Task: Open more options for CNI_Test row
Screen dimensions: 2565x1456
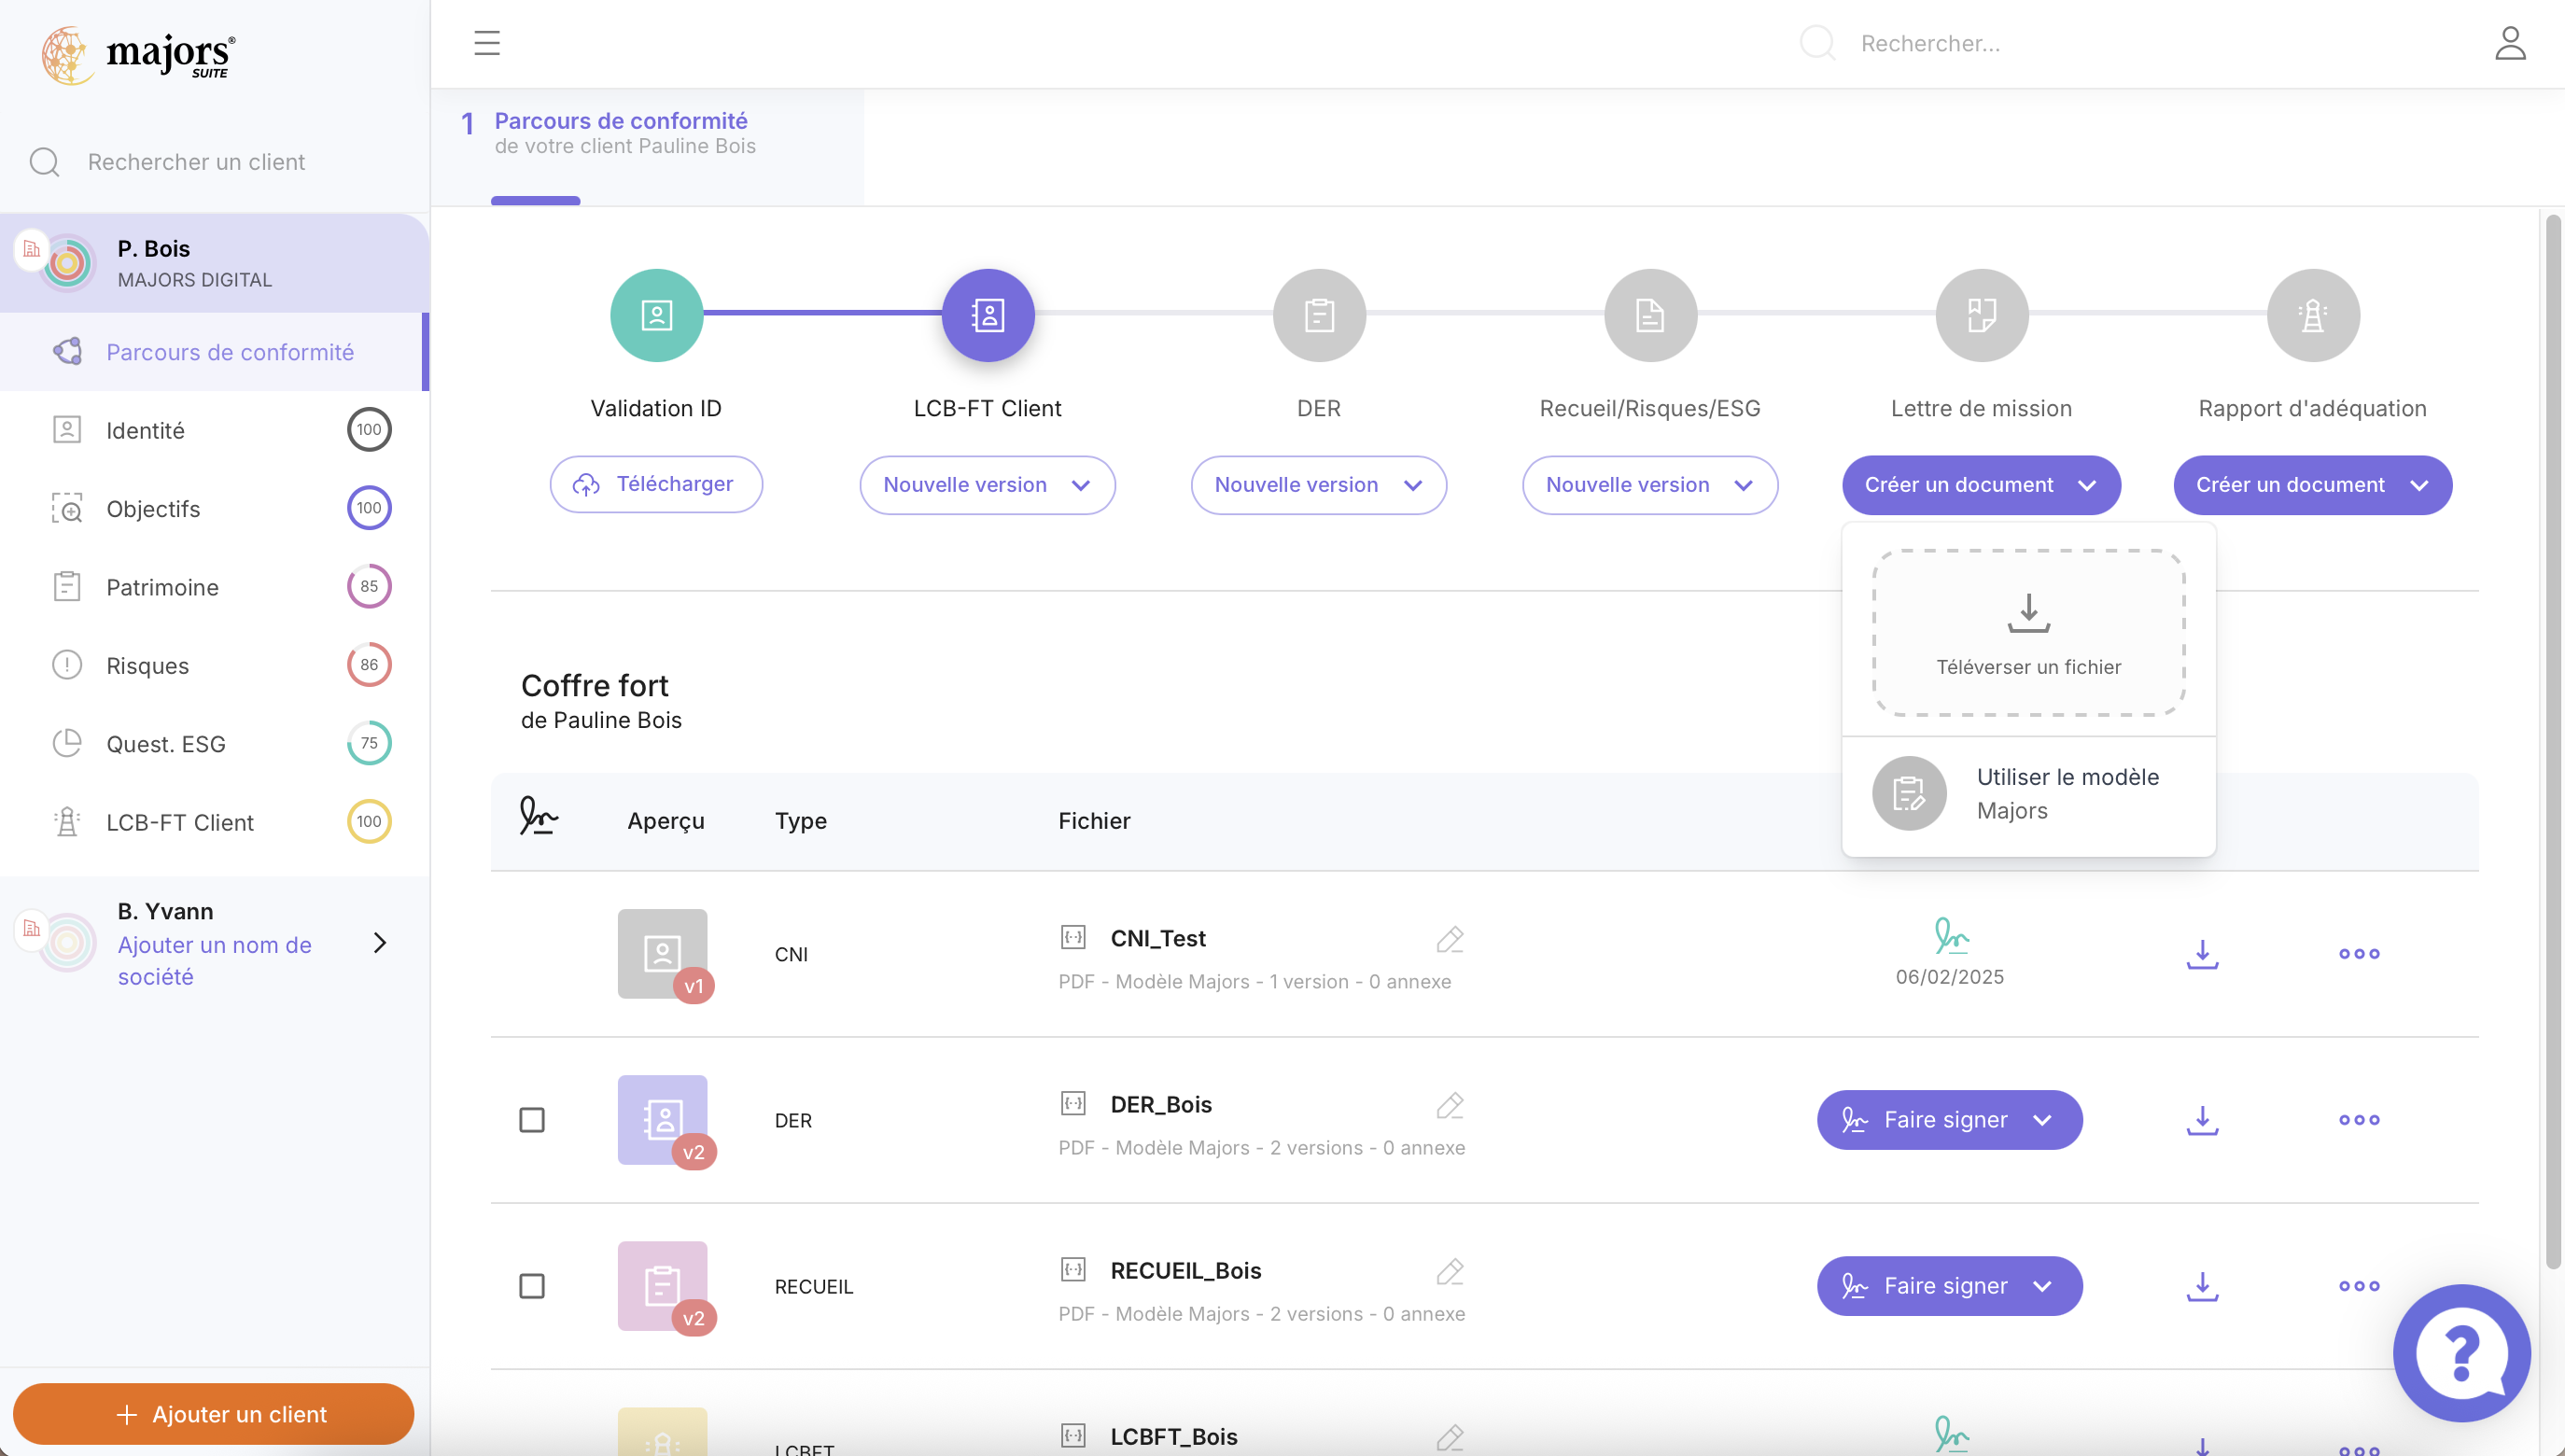Action: click(x=2359, y=953)
